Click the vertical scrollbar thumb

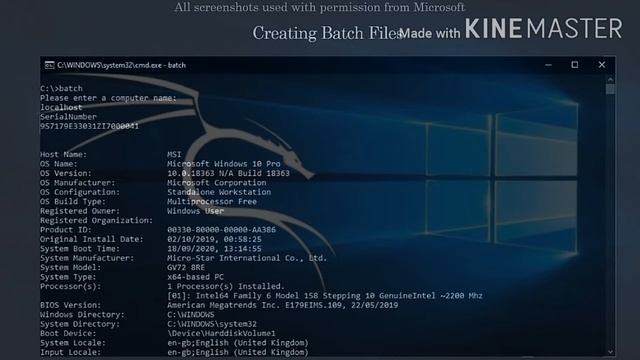pos(610,89)
